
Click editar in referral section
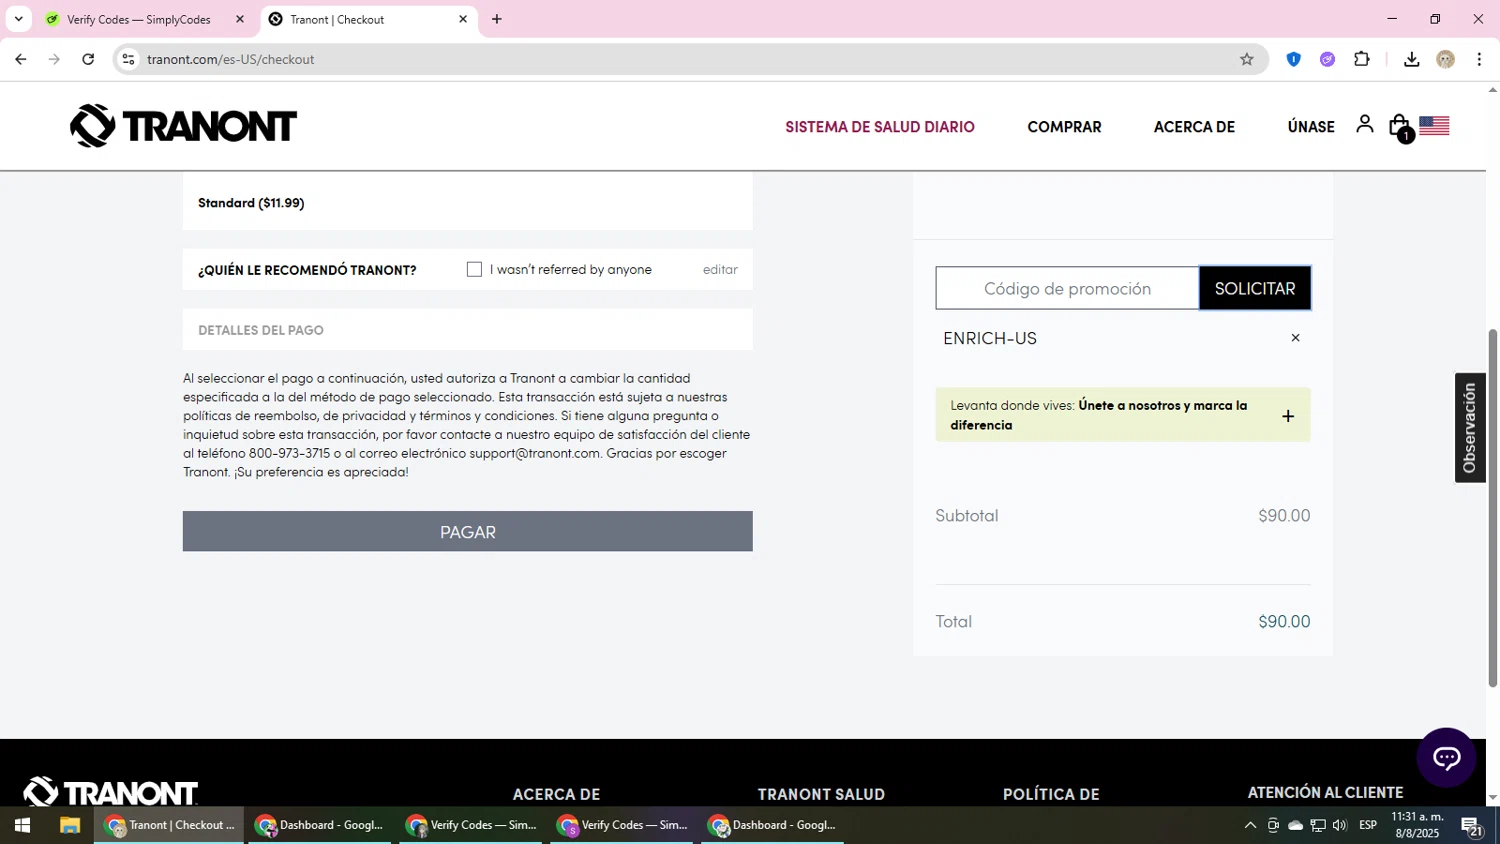tap(720, 269)
